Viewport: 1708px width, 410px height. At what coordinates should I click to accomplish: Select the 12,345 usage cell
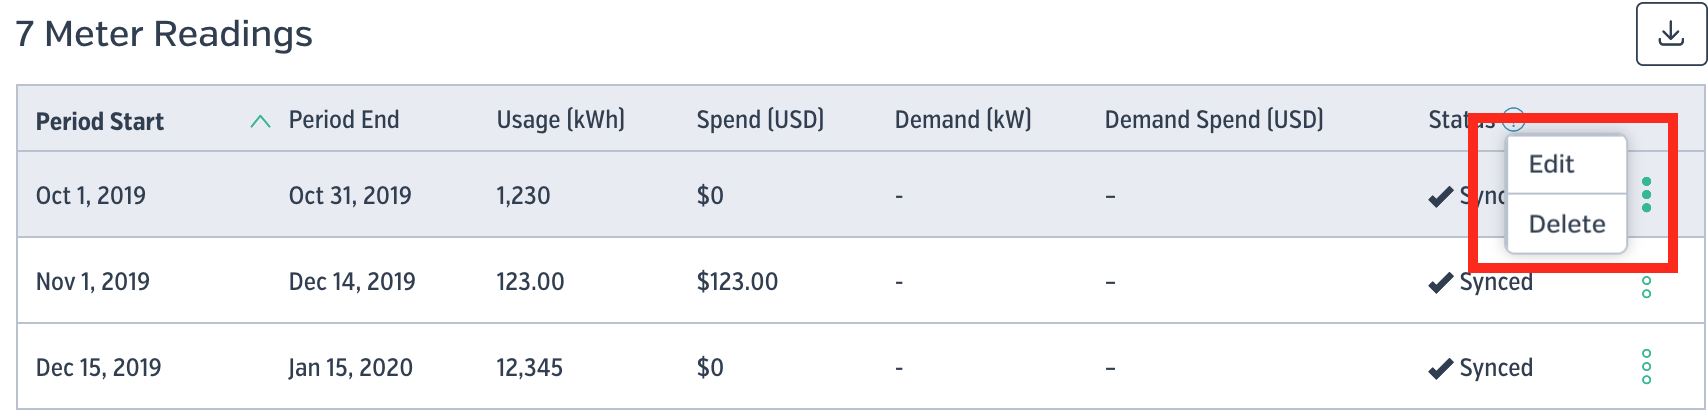click(530, 368)
